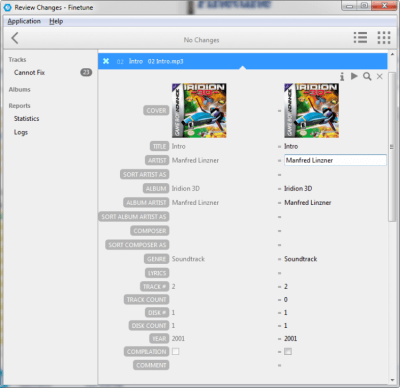Go back using the left chevron arrow

click(15, 38)
